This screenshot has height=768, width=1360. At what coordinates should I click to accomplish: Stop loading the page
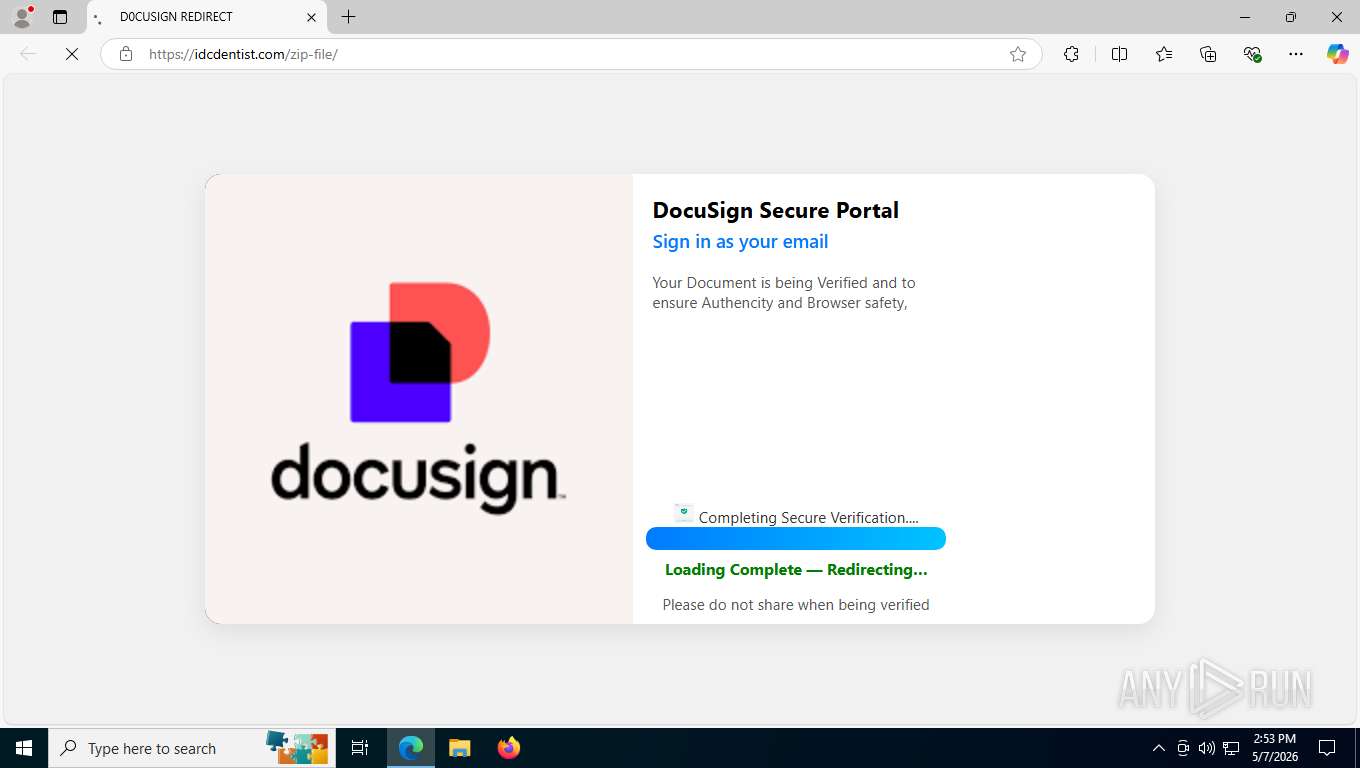point(72,54)
